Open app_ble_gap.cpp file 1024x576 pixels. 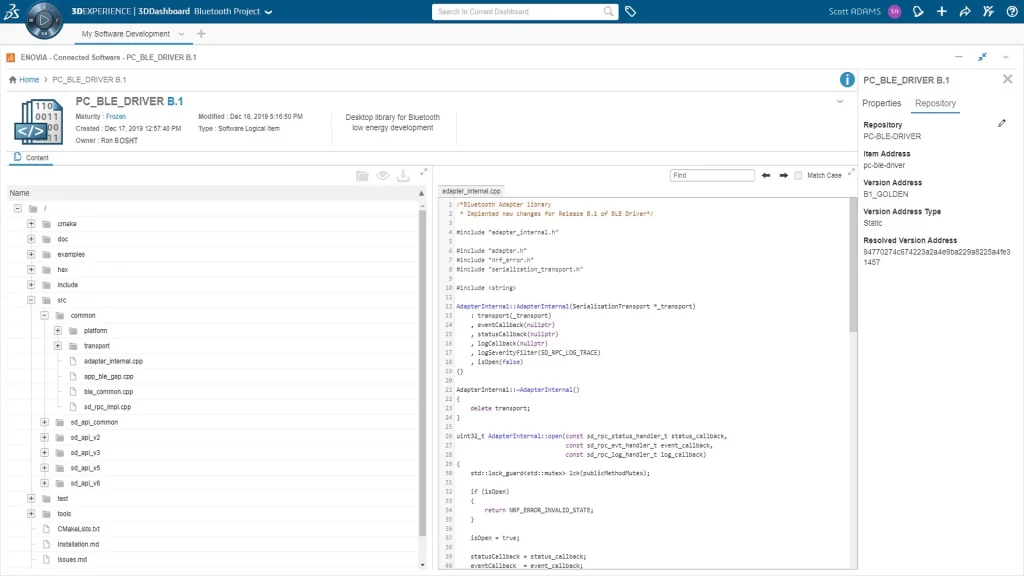[108, 376]
